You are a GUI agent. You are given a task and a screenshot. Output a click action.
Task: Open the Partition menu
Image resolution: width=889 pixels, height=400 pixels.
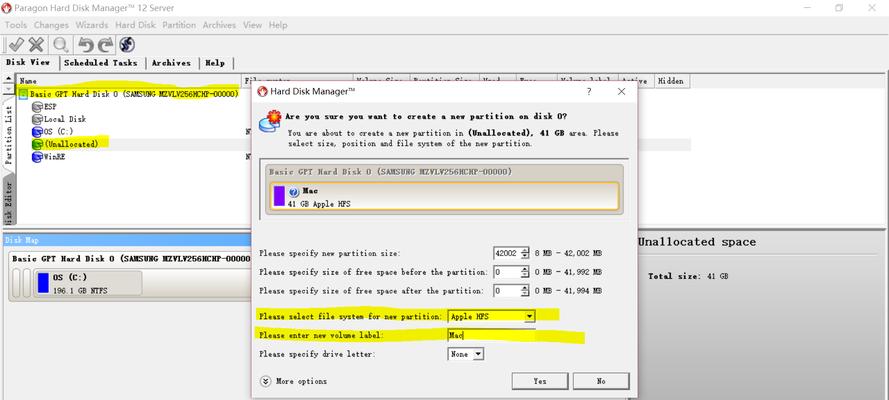point(179,25)
